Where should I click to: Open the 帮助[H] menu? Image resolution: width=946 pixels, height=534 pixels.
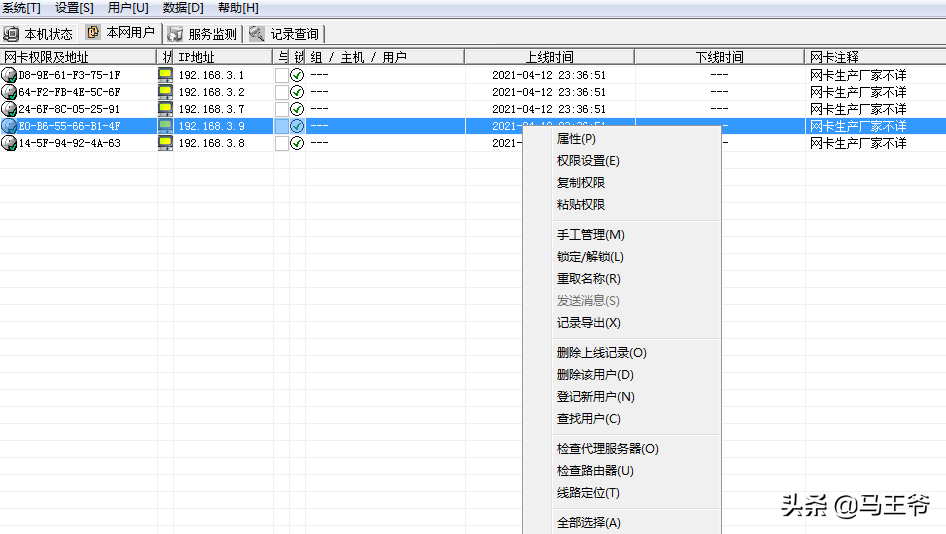click(238, 8)
